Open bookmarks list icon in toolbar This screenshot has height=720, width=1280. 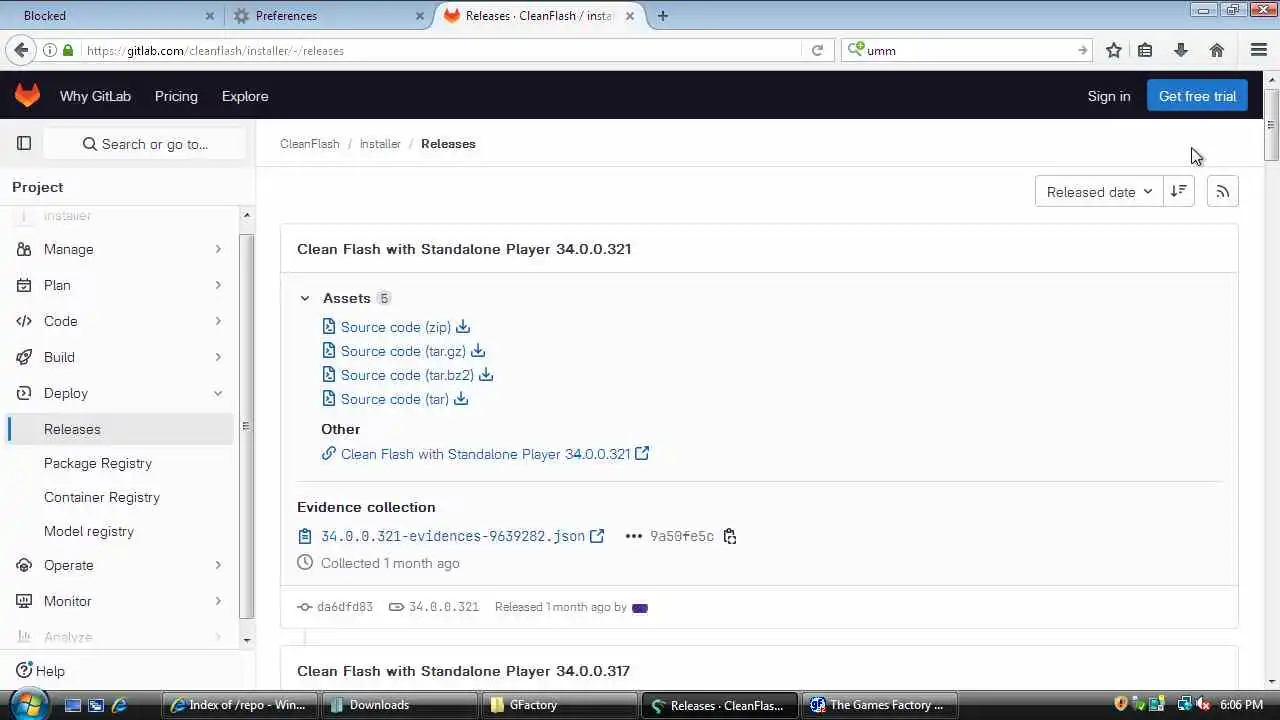click(x=1146, y=50)
